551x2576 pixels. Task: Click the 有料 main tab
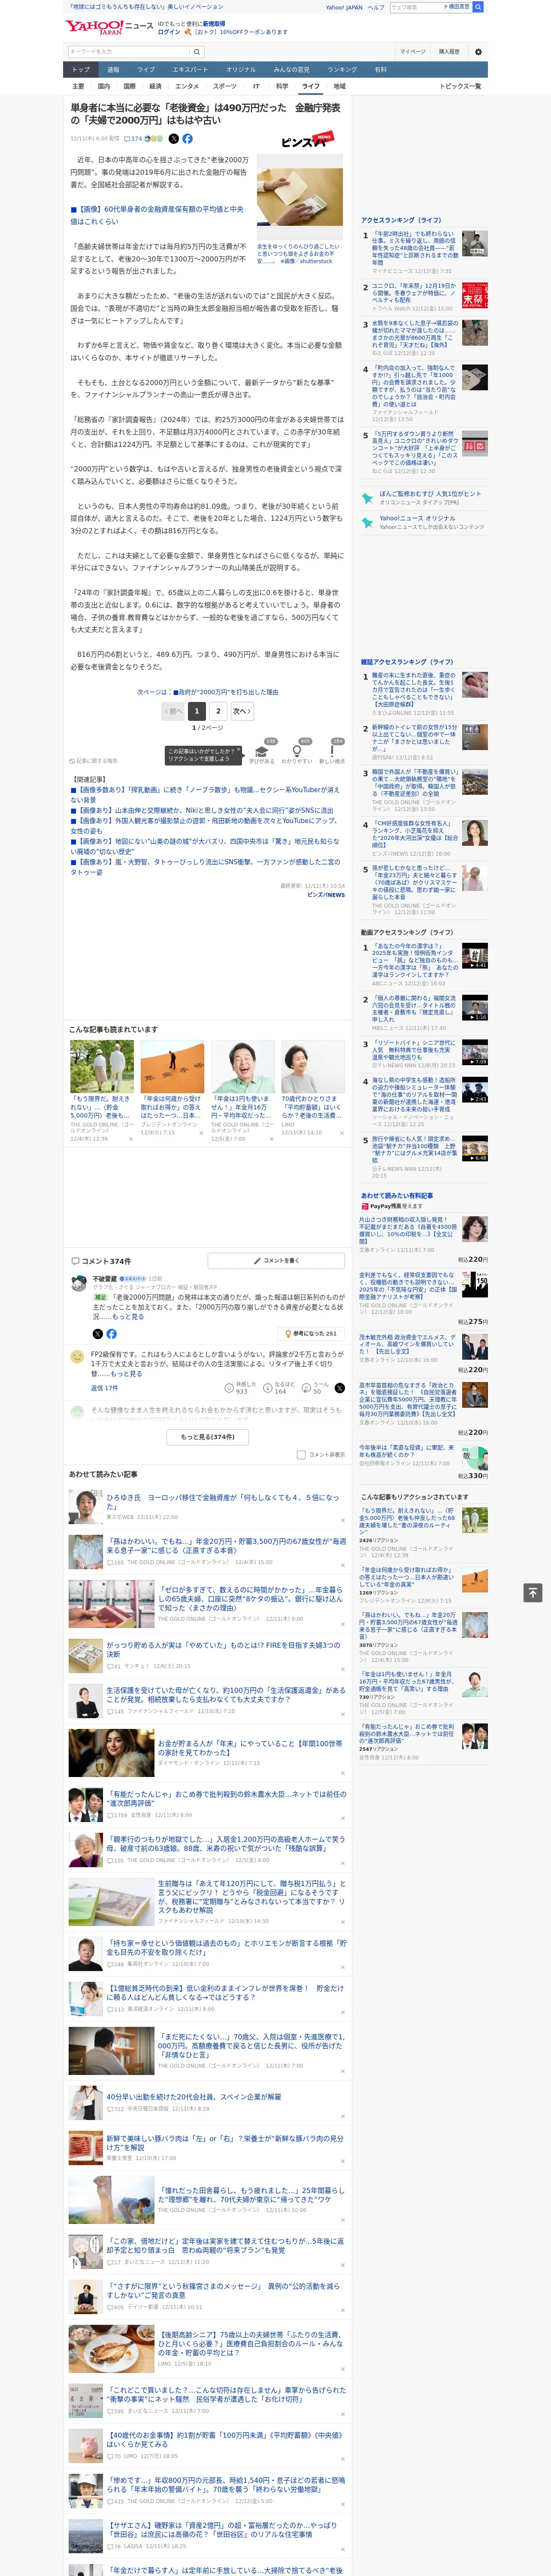(x=380, y=70)
